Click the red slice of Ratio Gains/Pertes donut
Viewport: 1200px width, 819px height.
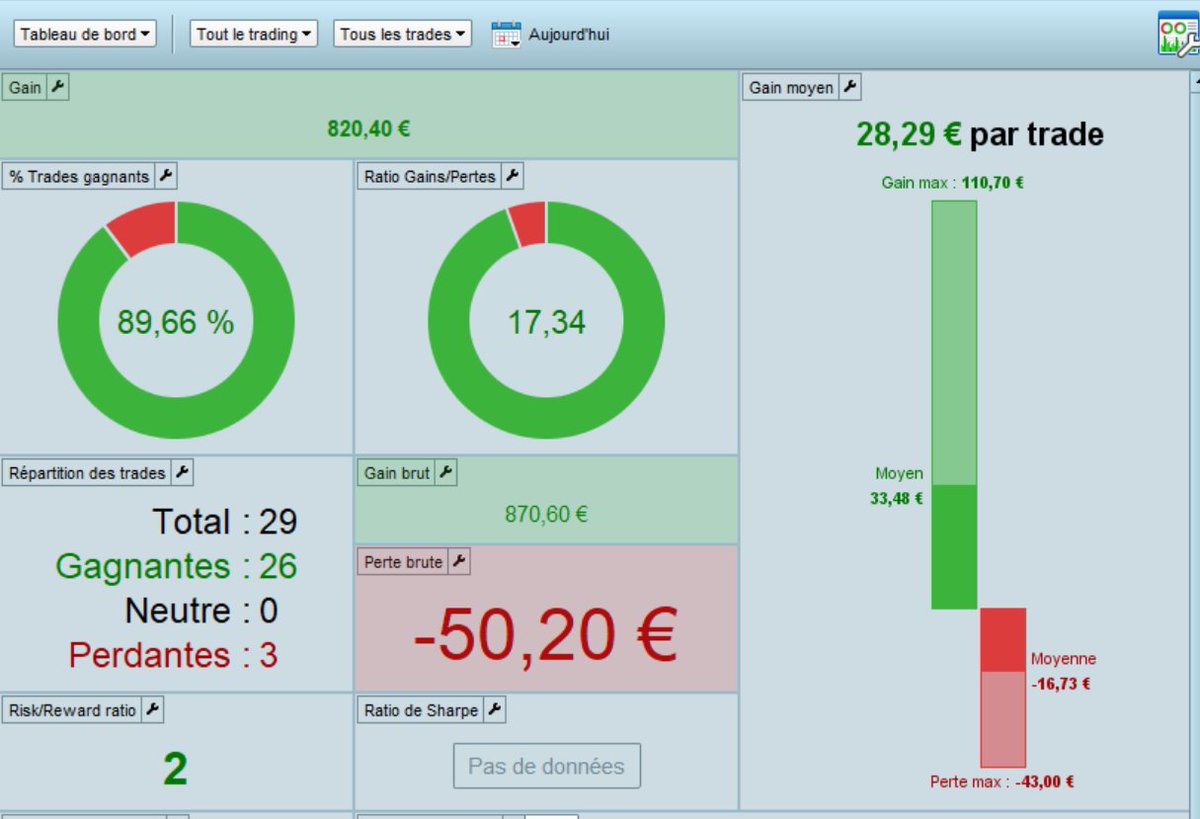(528, 223)
